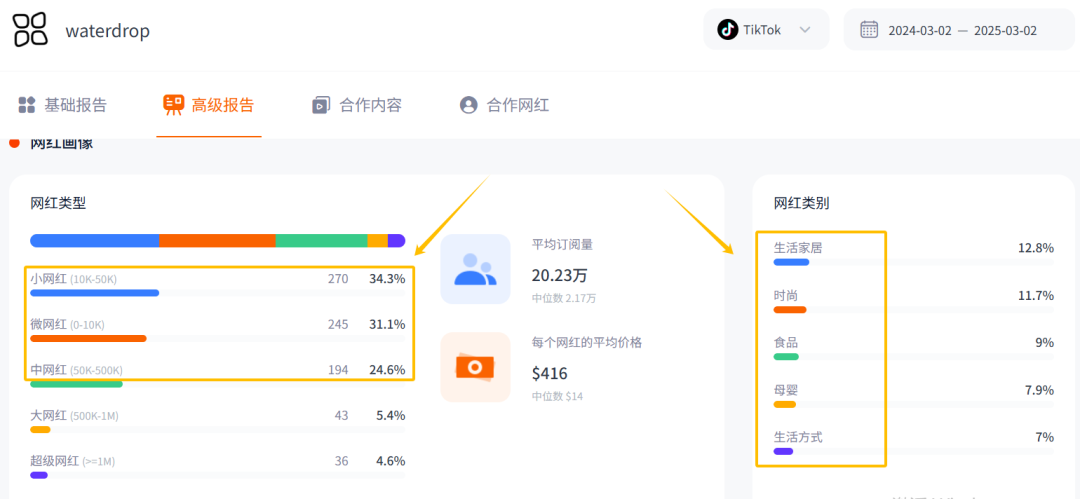Click the orange money bill icon
1080x499 pixels.
coord(475,367)
